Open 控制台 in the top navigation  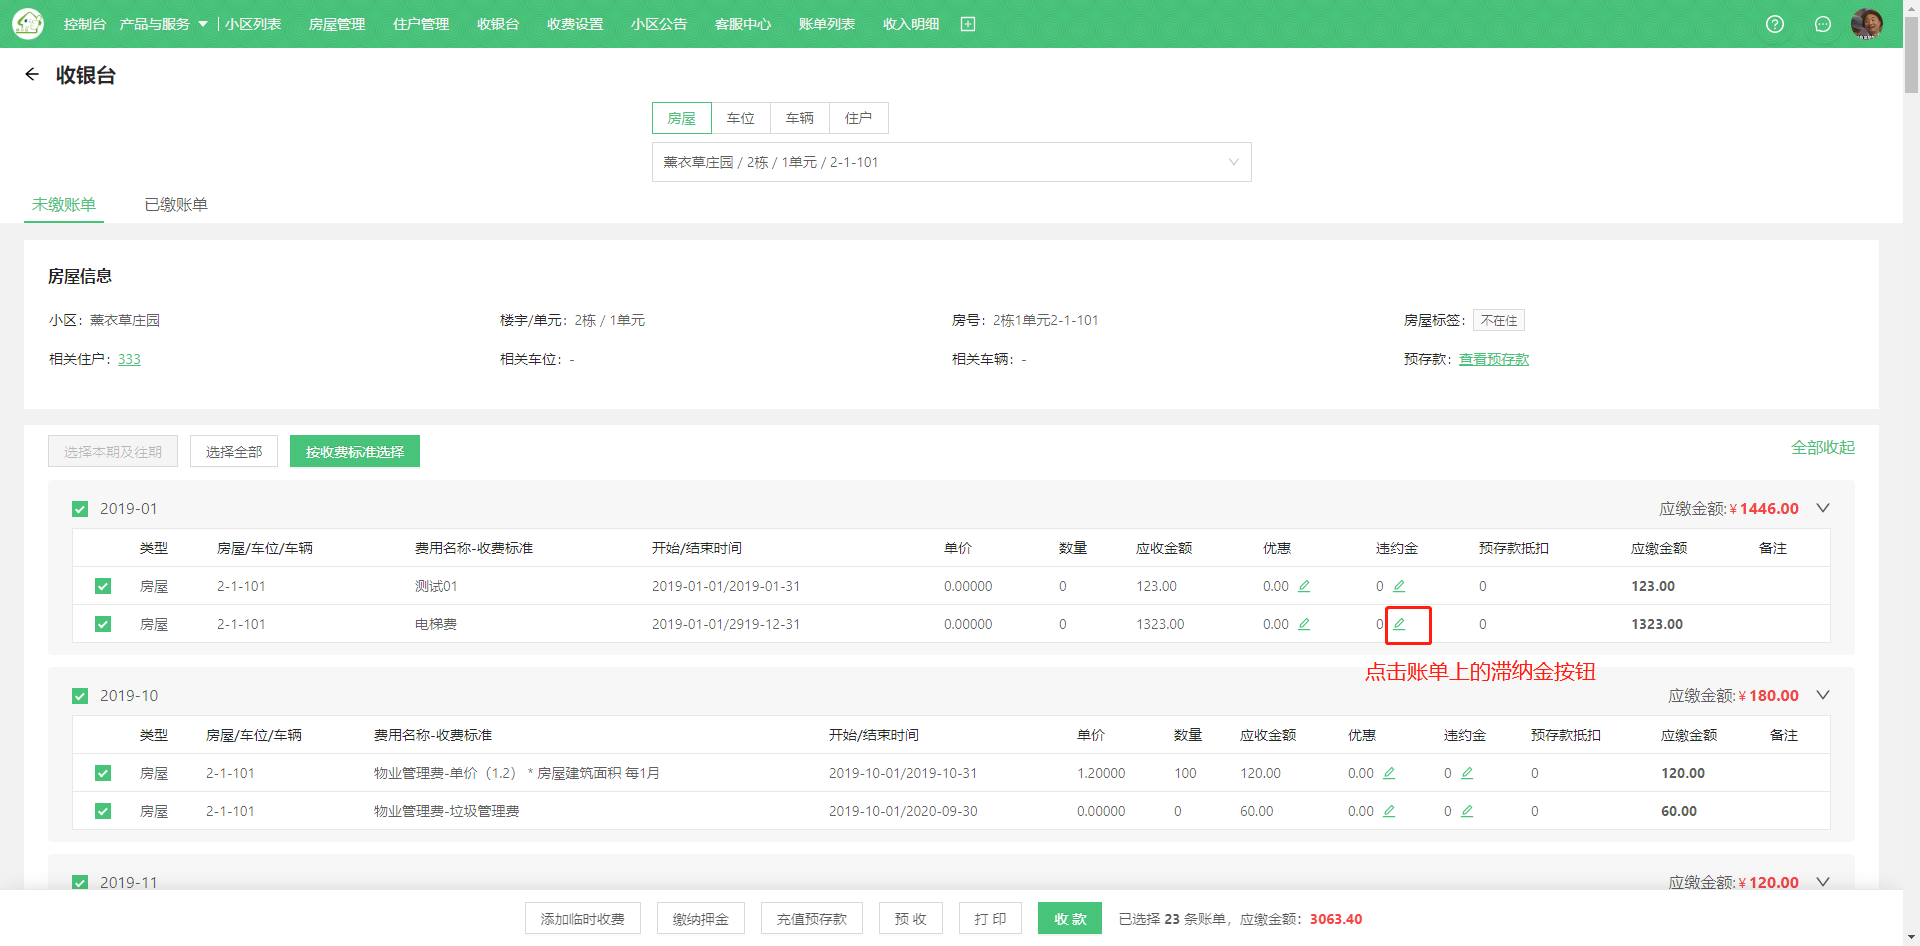tap(84, 24)
